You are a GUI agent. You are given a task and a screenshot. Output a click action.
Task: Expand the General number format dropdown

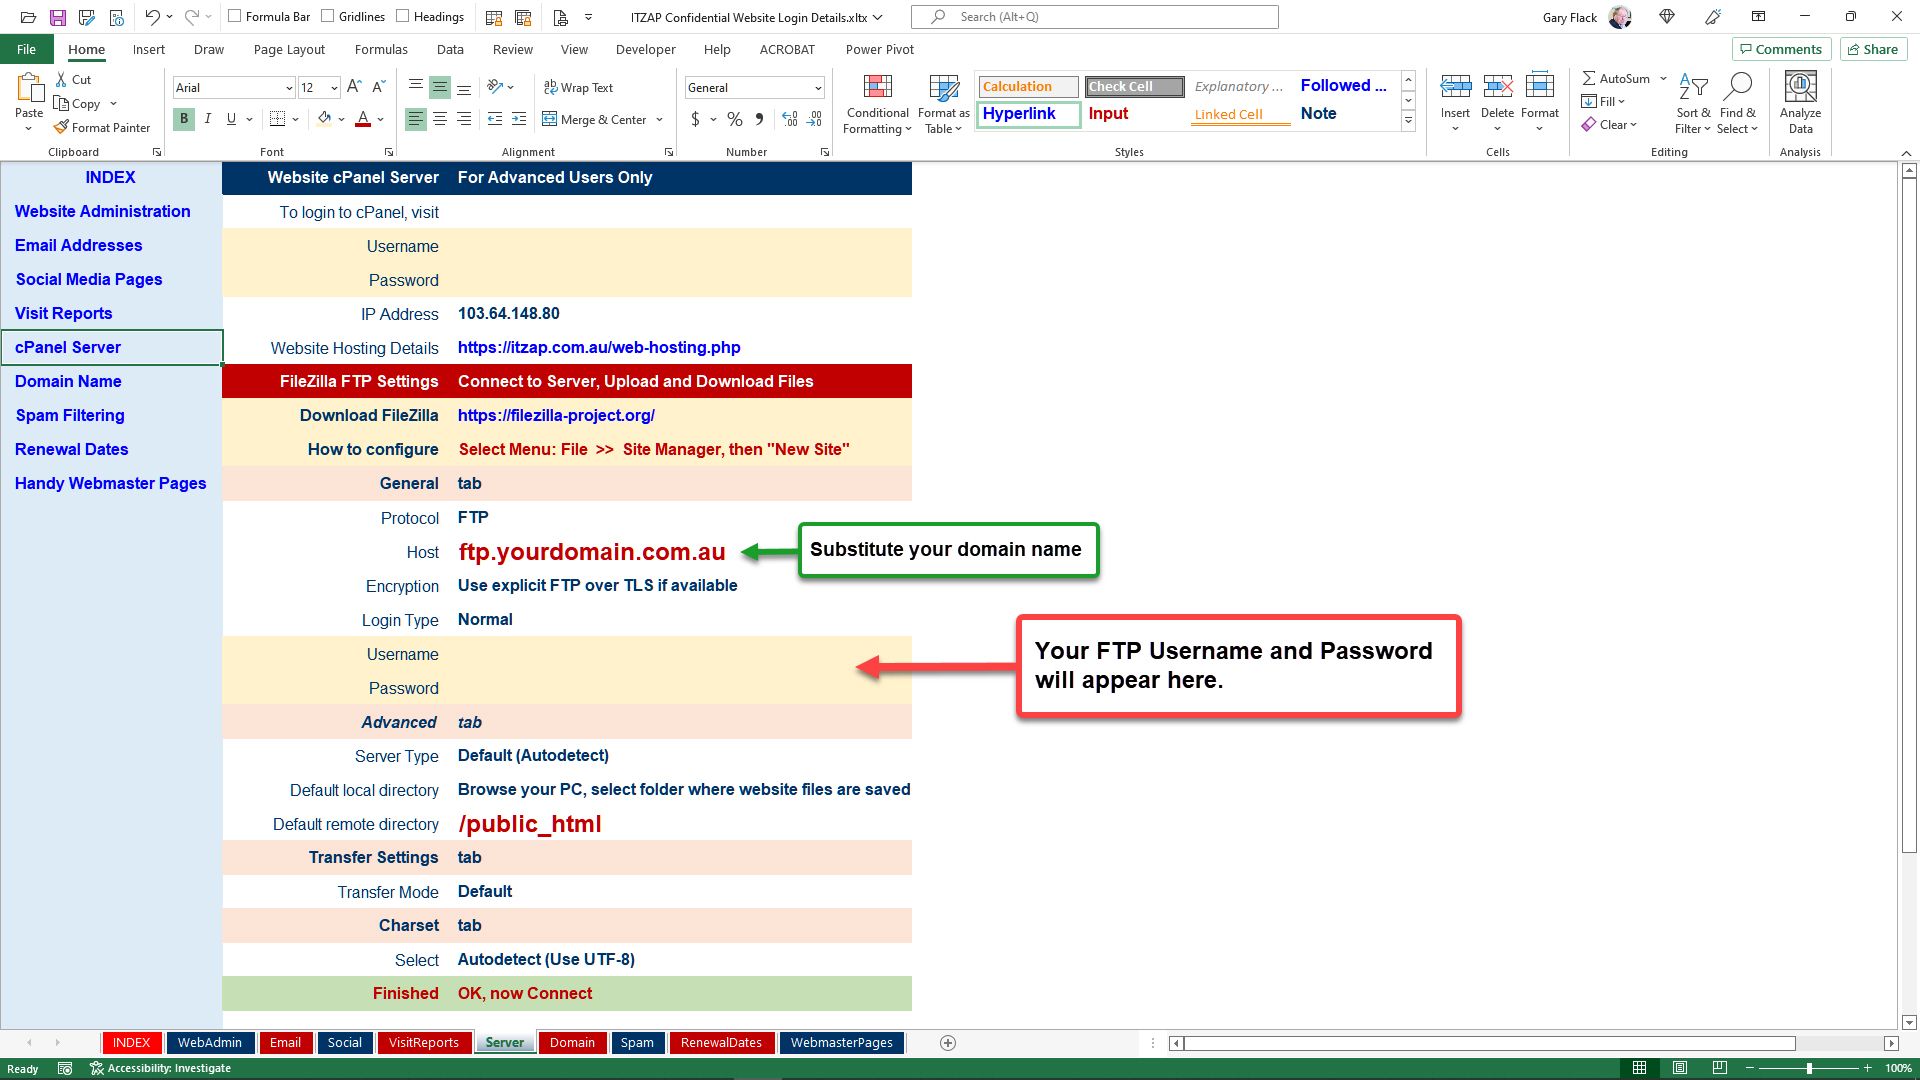tap(817, 88)
